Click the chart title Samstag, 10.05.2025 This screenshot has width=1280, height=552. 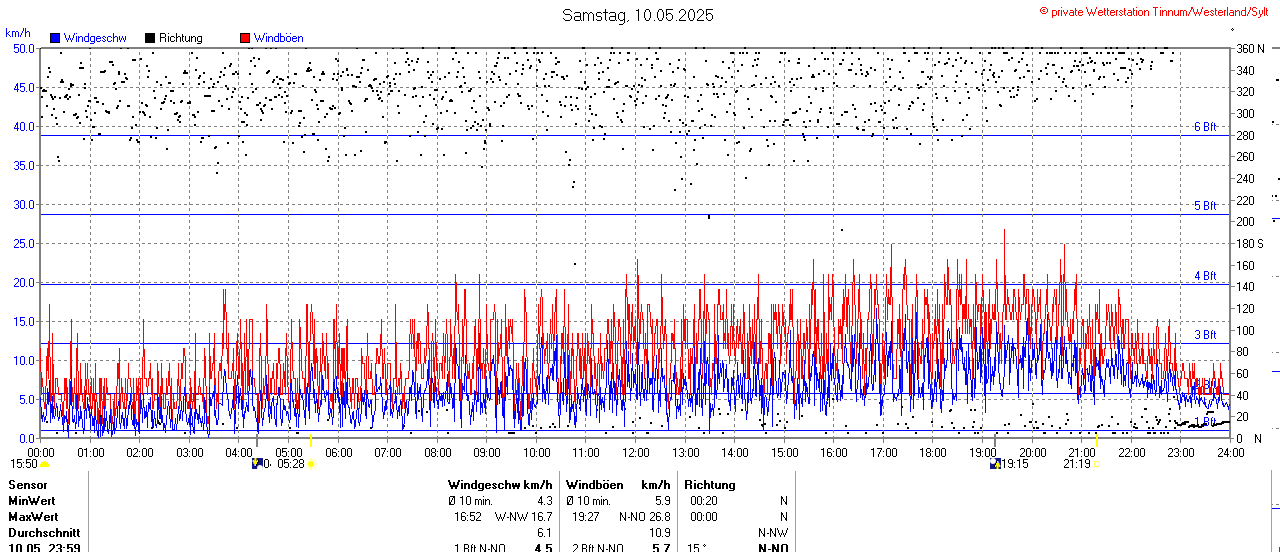point(638,15)
